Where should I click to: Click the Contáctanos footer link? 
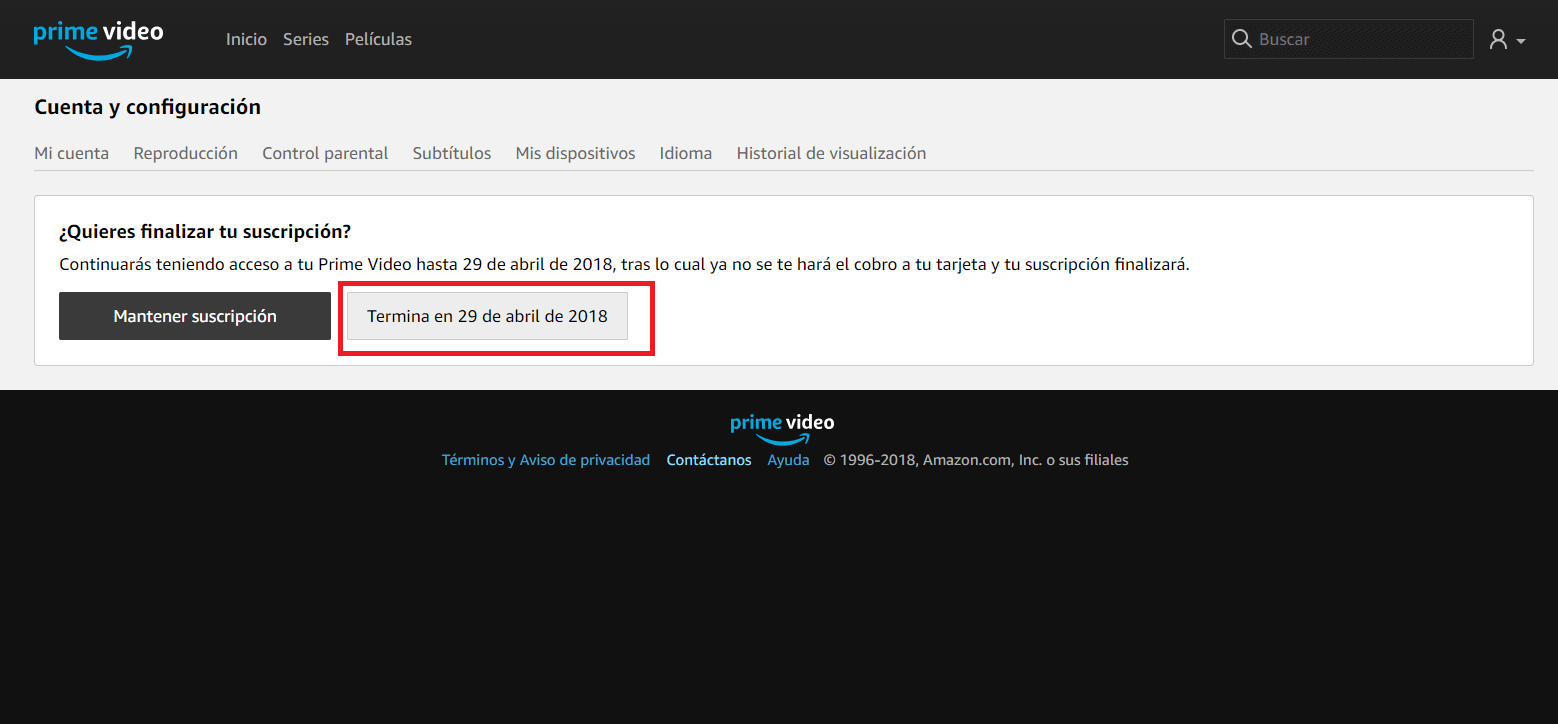709,460
